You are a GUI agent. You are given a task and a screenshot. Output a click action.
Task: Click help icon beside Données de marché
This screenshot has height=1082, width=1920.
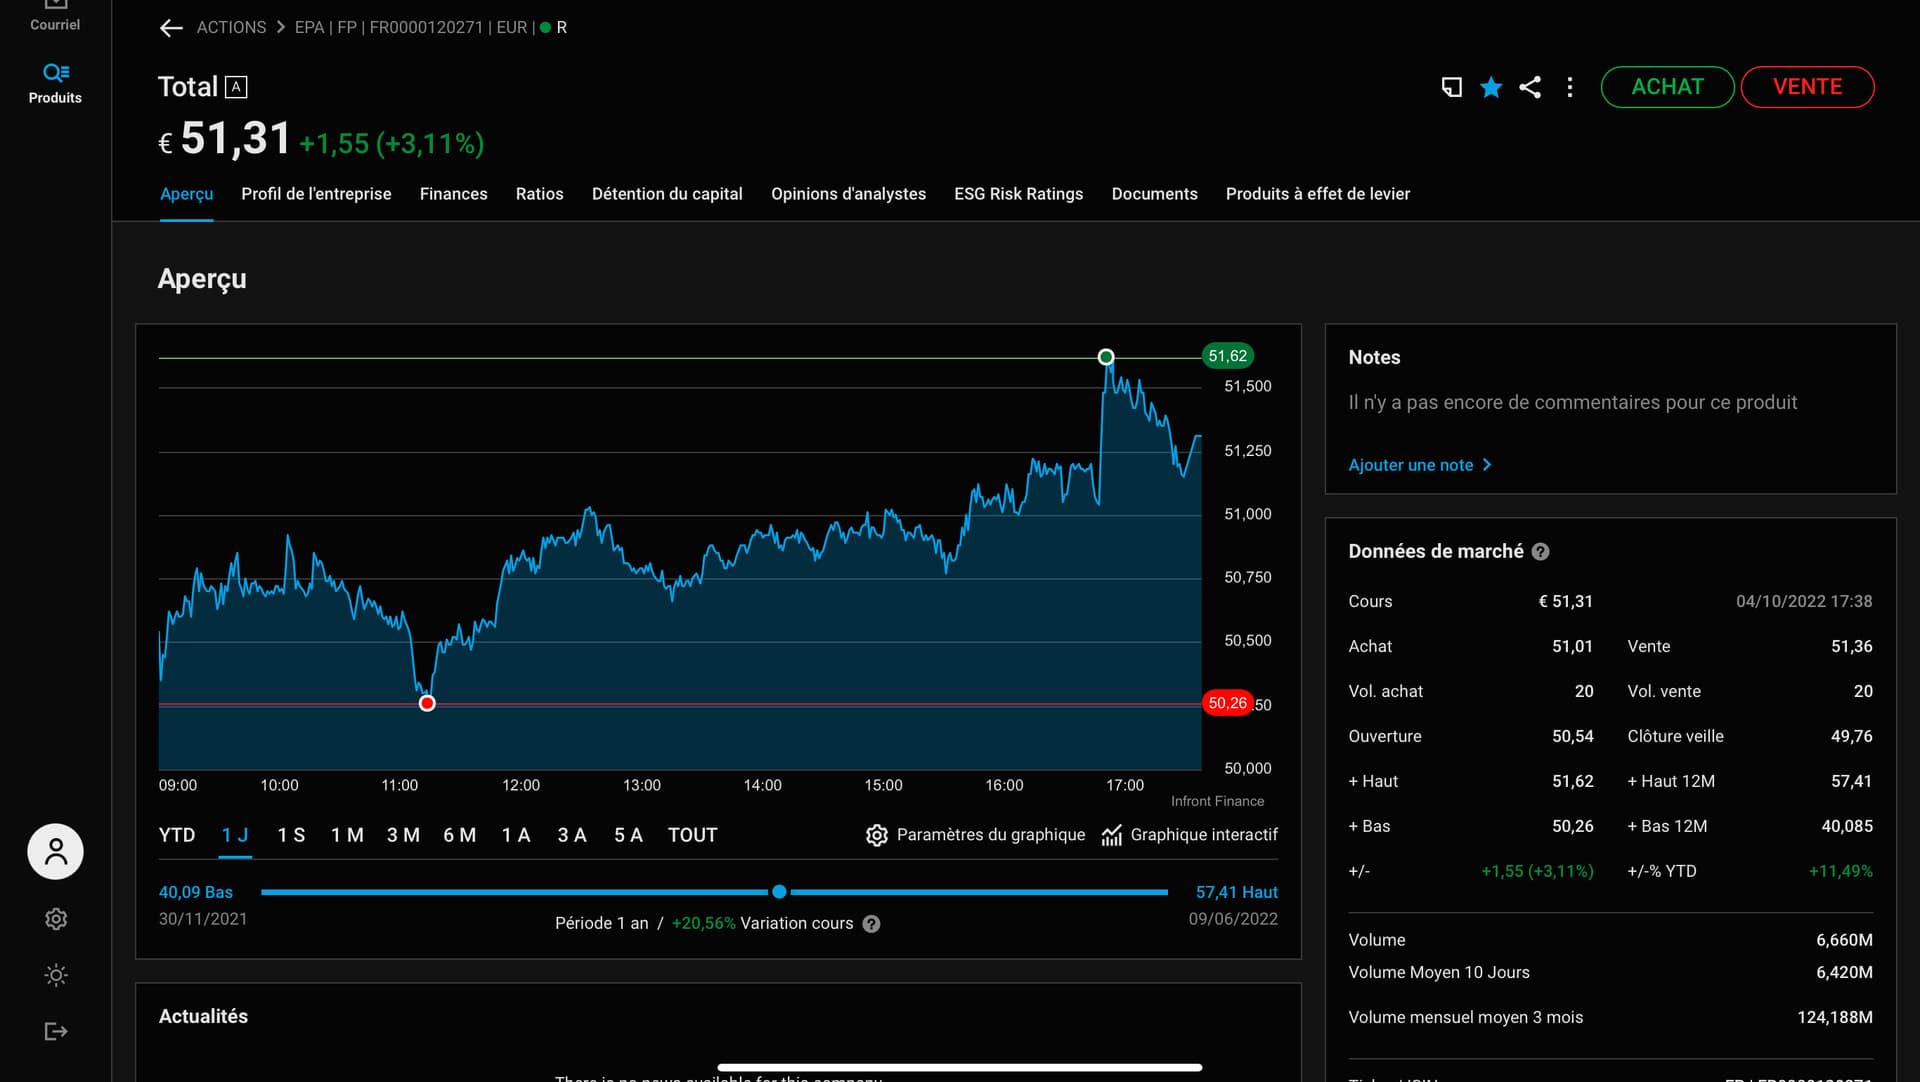click(1540, 552)
